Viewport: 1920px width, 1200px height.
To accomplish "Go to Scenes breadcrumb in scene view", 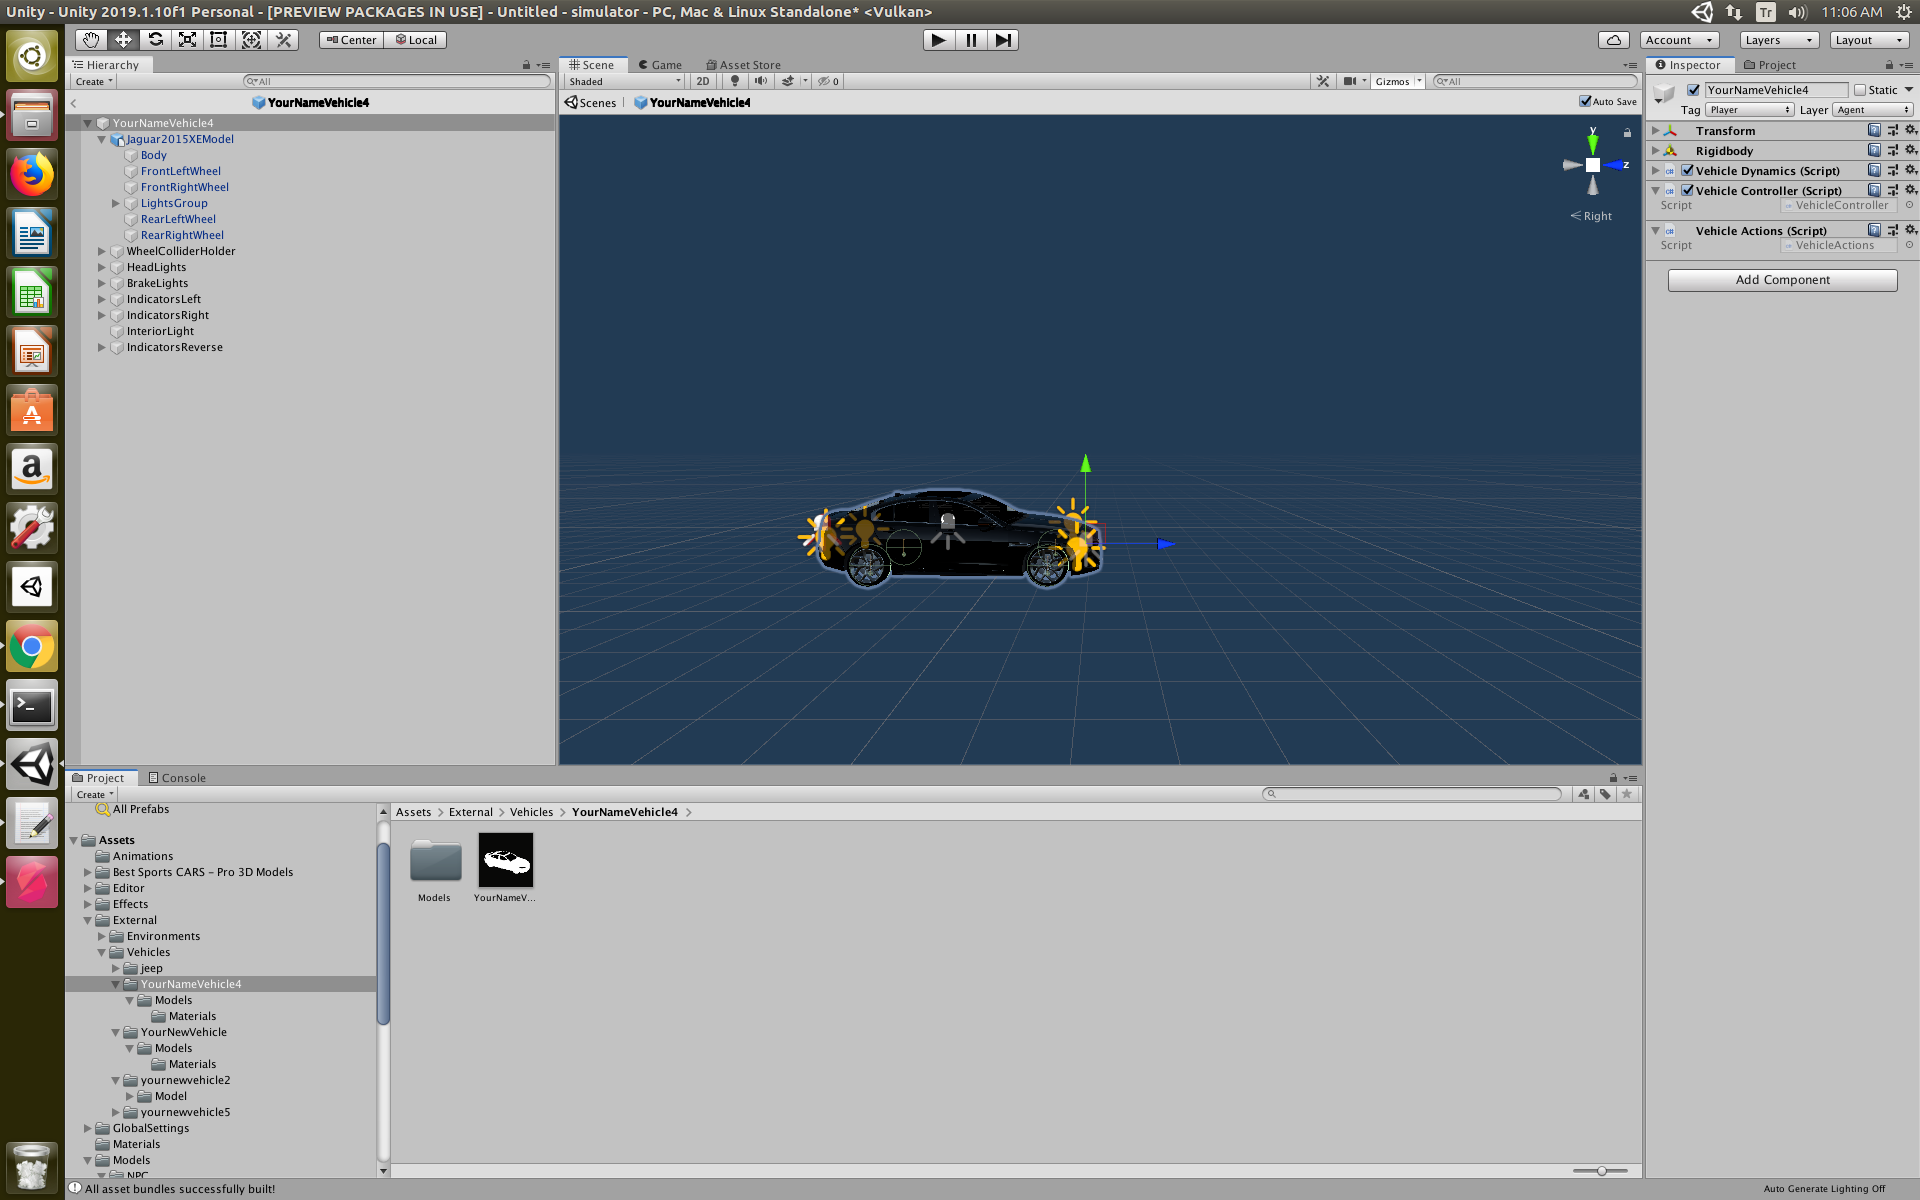I will pyautogui.click(x=590, y=102).
